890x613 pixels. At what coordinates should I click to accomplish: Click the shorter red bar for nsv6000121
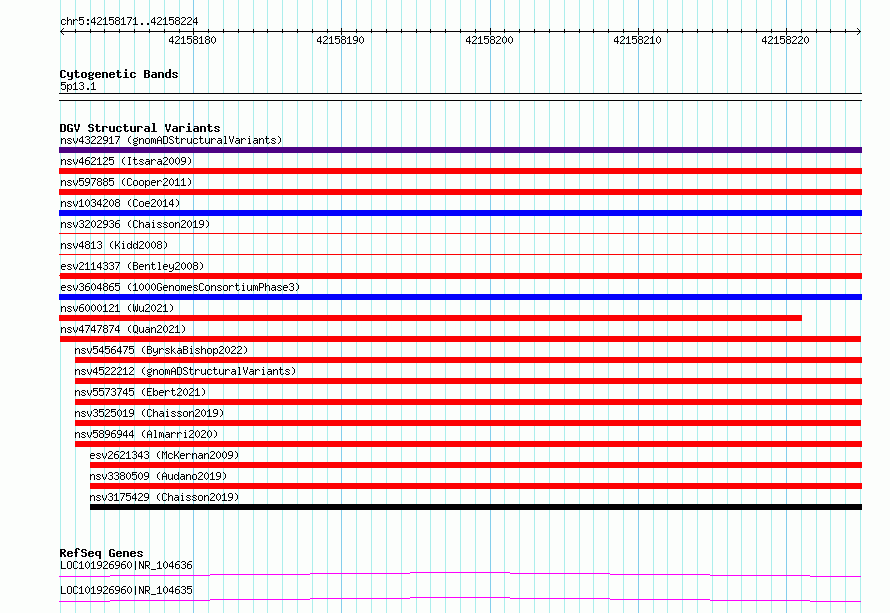click(x=431, y=318)
